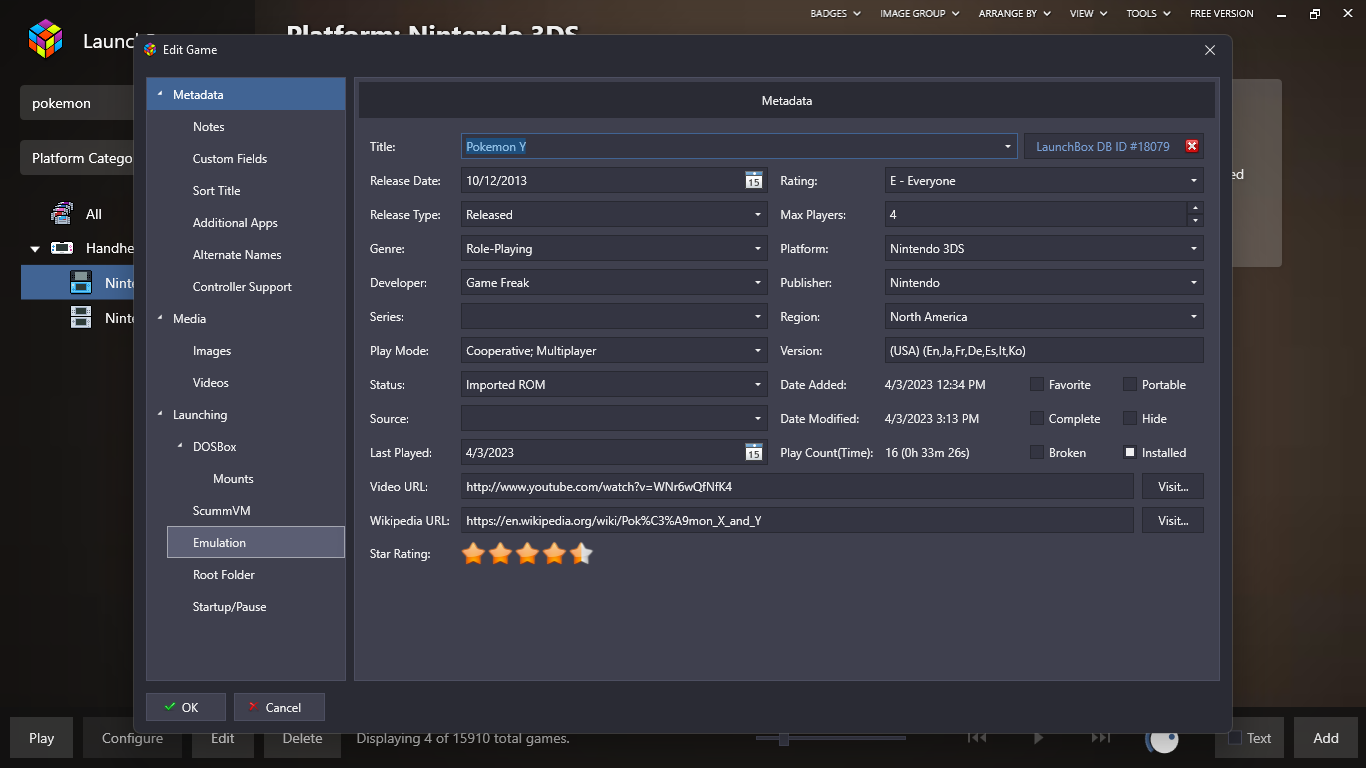Click the round volume knob in bottom bar
Image resolution: width=1366 pixels, height=768 pixels.
click(x=1162, y=739)
